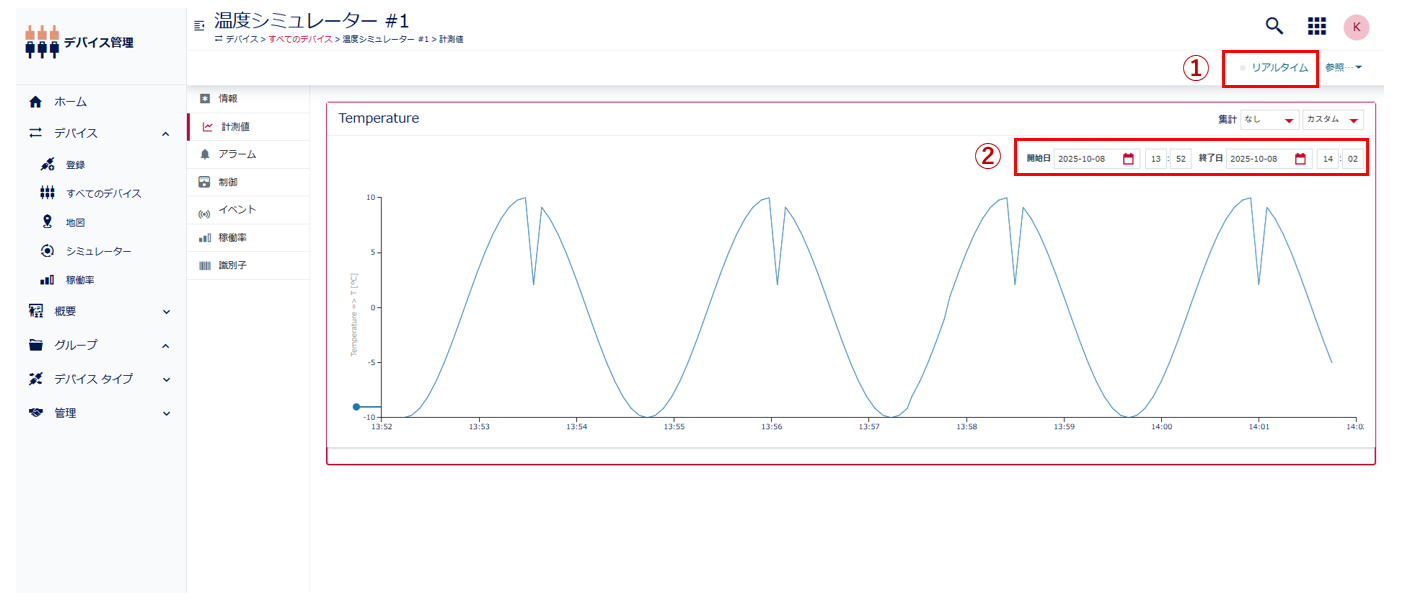Open the 集計 aggregation dropdown
This screenshot has width=1407, height=616.
point(1269,120)
